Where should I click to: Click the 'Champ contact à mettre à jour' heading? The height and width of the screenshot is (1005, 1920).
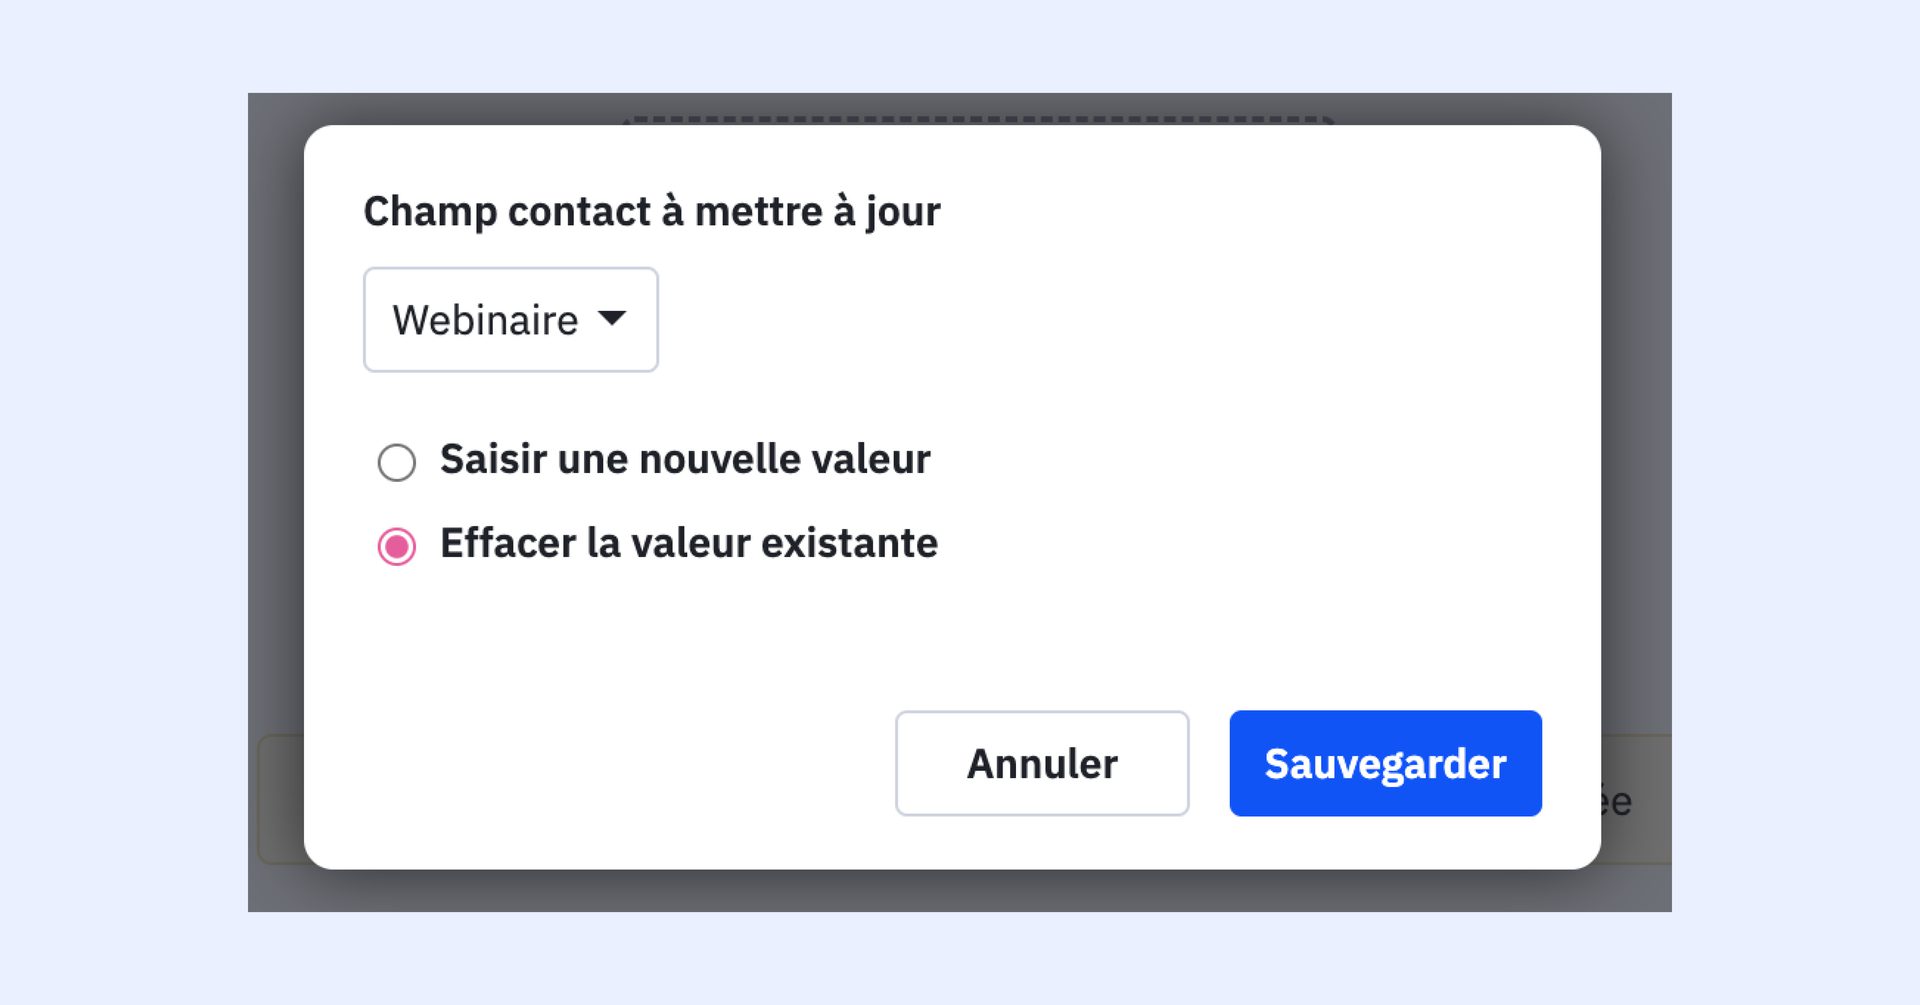651,212
